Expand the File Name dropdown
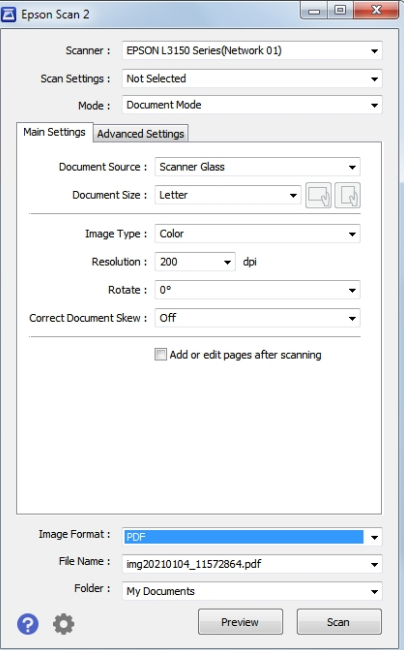Screen dimensions: 404x650 click(x=252, y=564)
